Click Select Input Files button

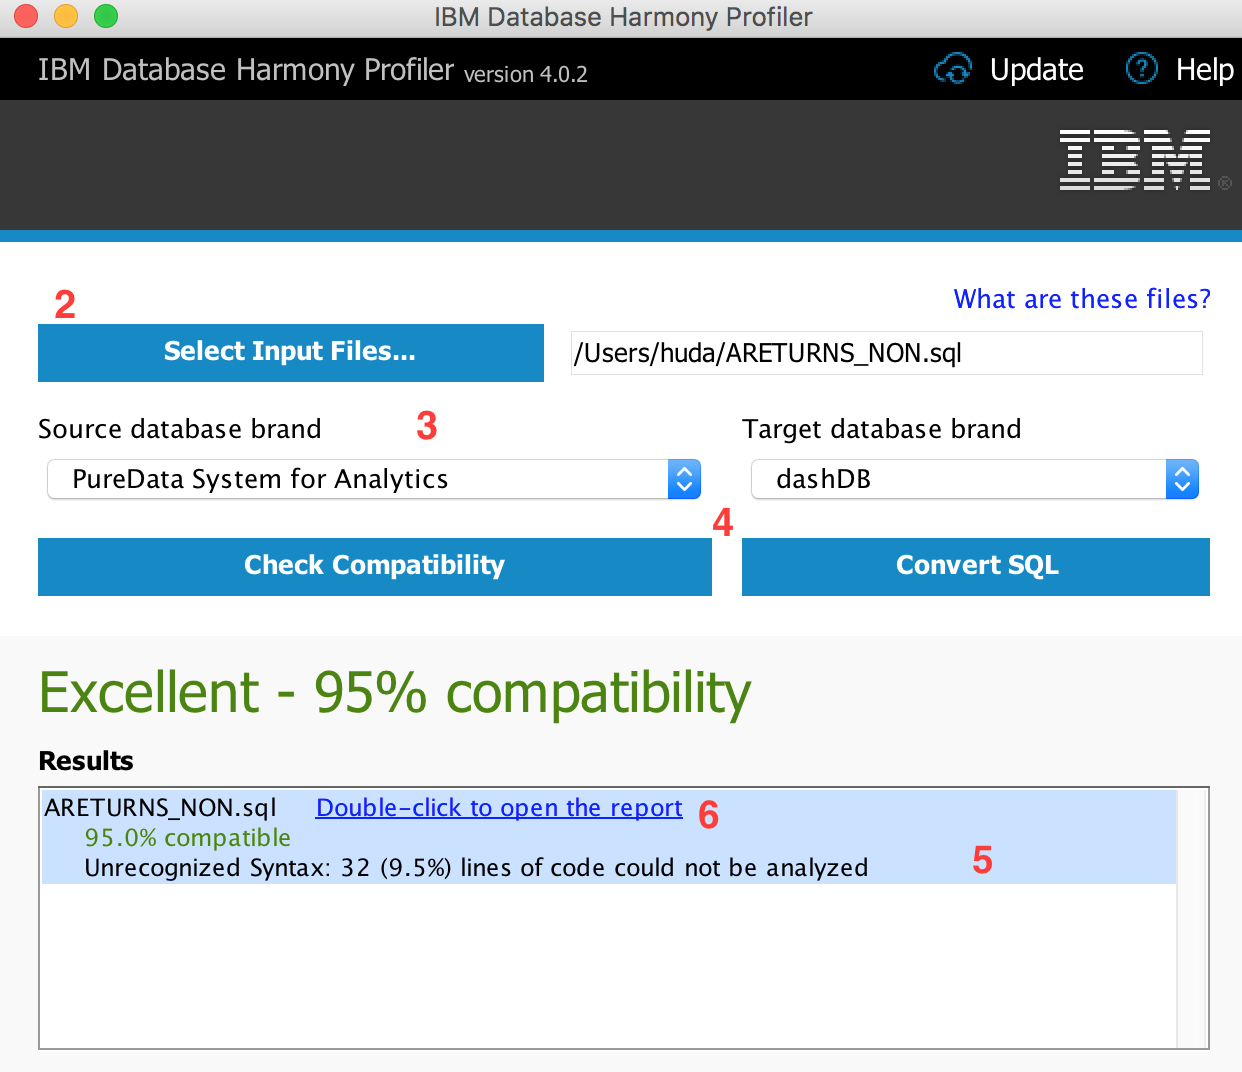tap(291, 352)
